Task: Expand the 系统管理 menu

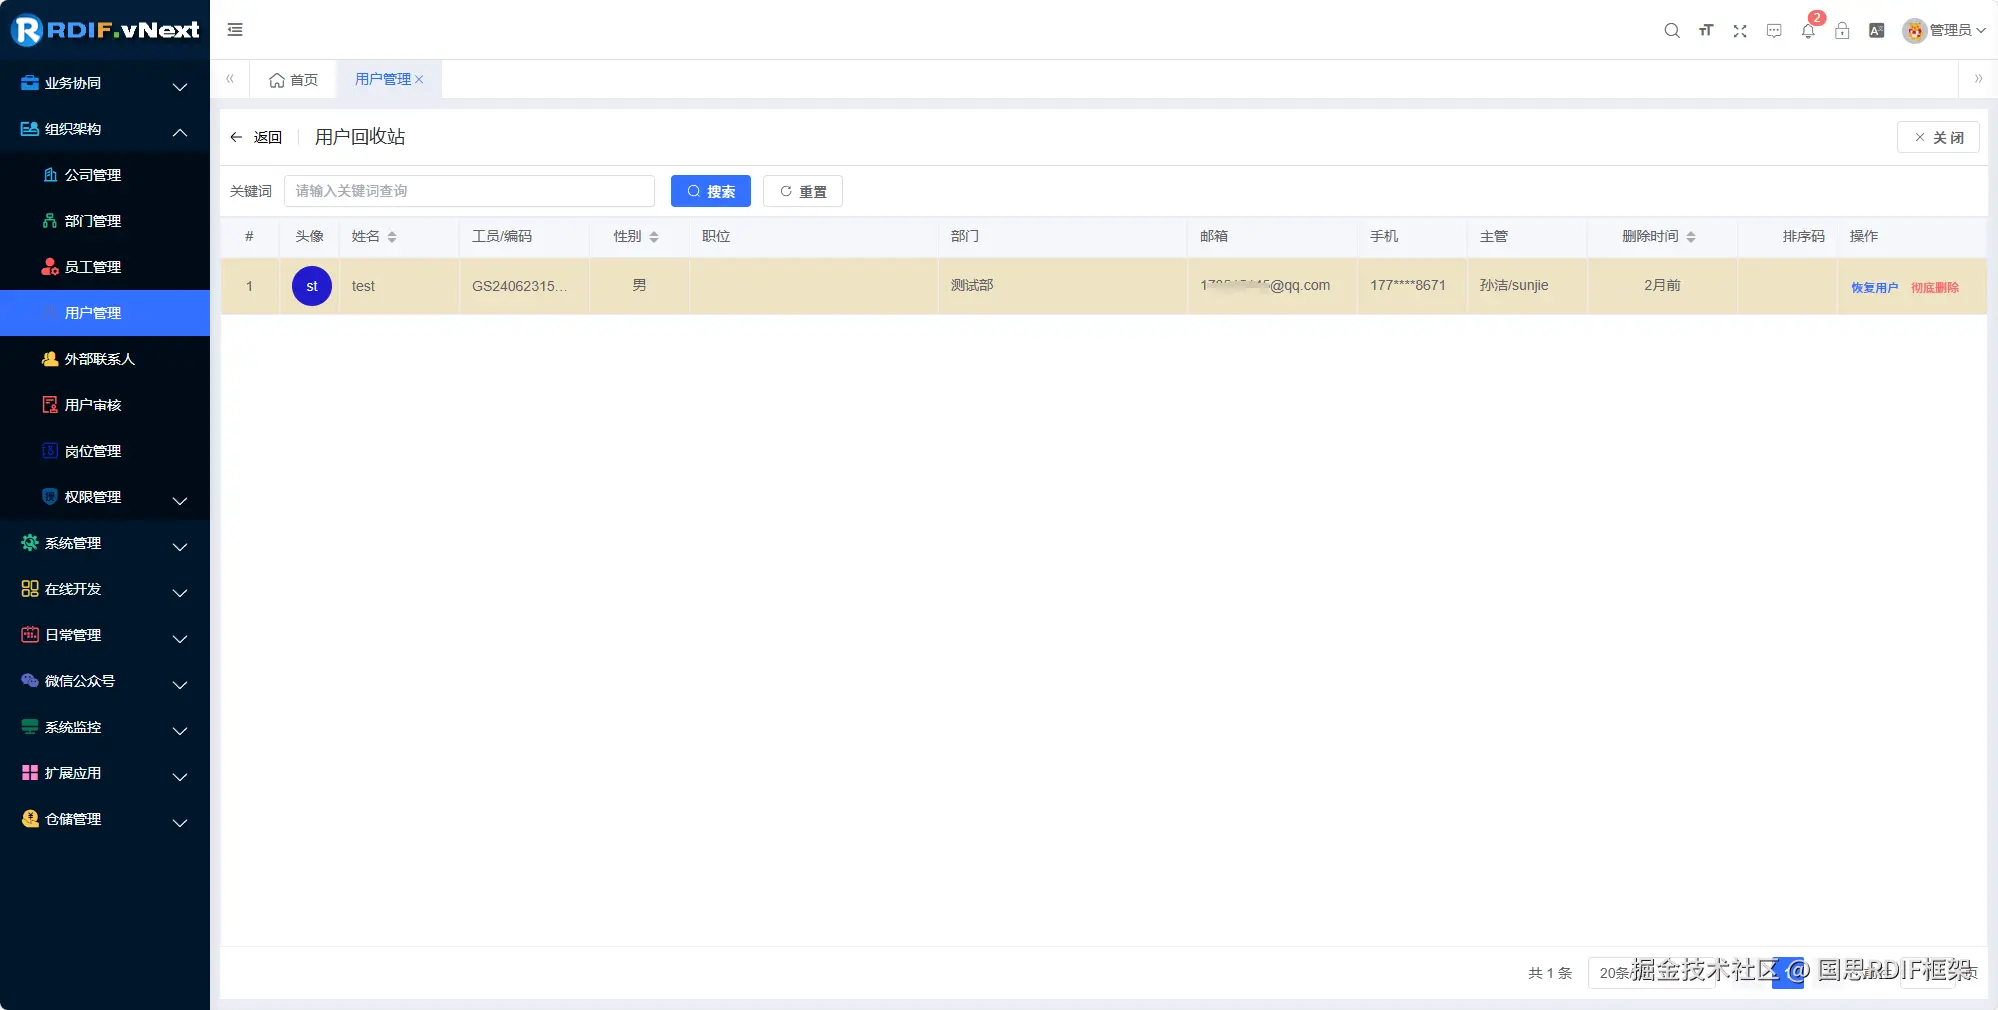Action: click(105, 543)
